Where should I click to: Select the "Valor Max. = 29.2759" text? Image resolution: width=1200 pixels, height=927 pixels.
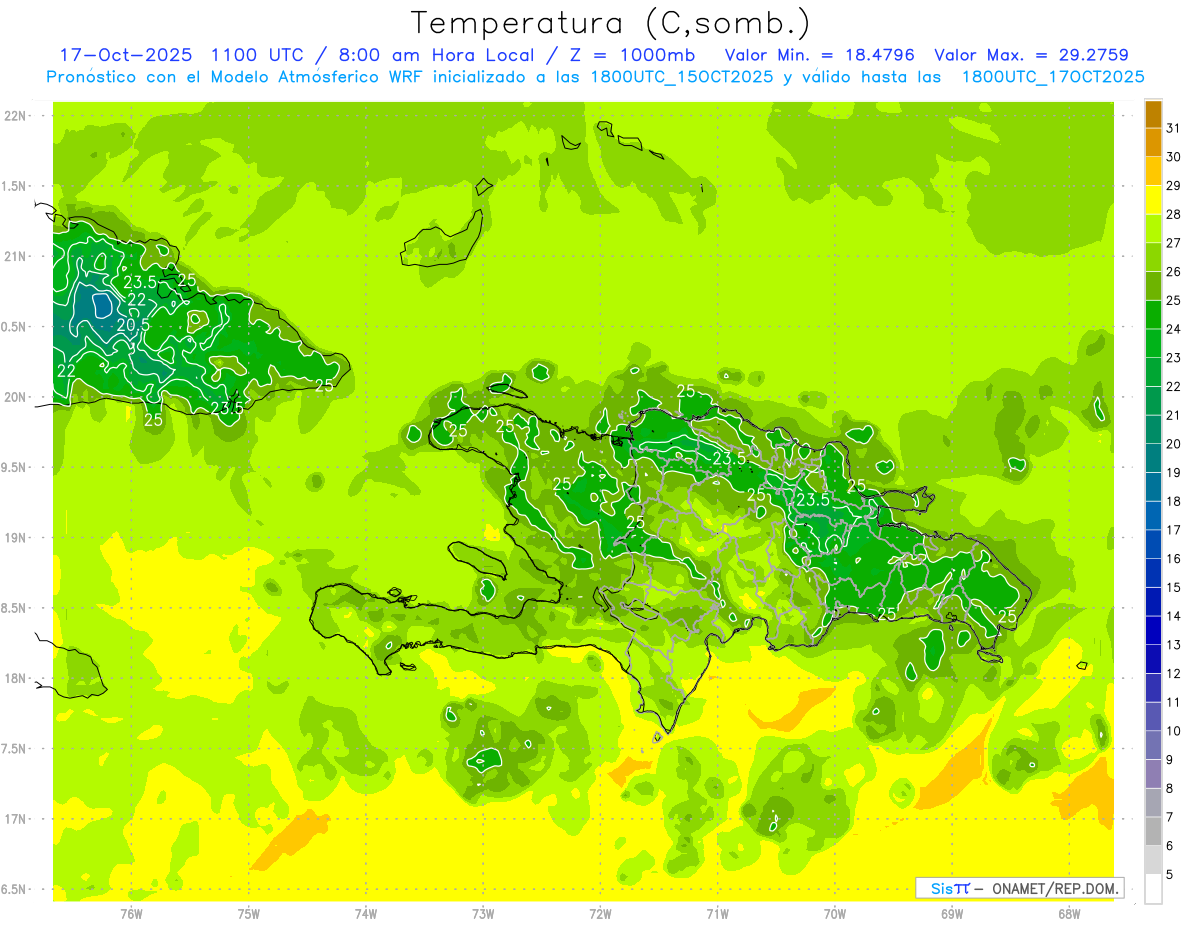(1031, 55)
